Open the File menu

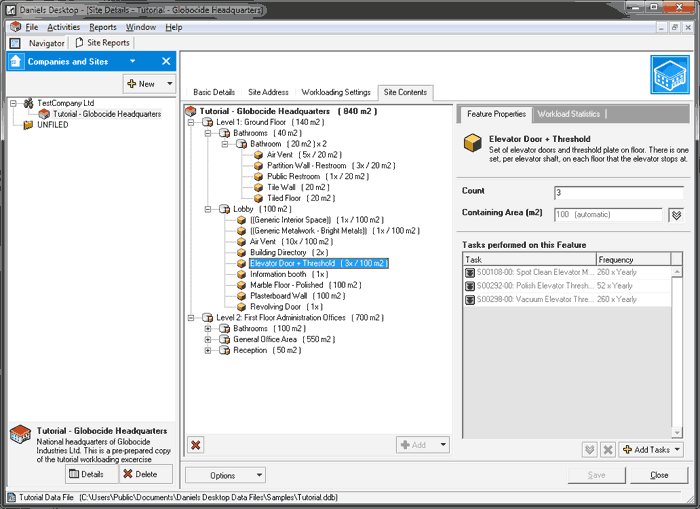click(x=31, y=27)
